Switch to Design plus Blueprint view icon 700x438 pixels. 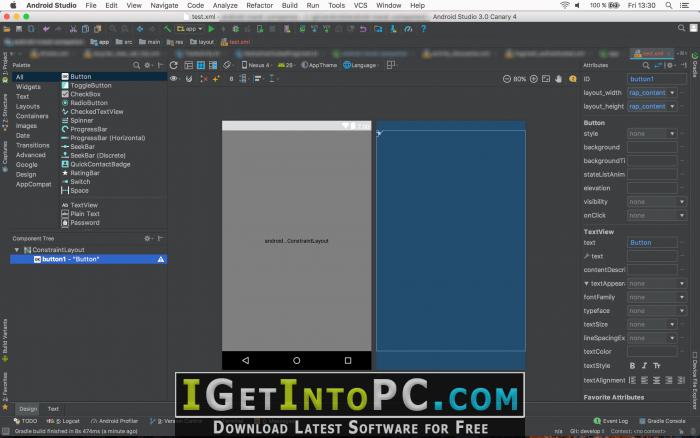[213, 65]
